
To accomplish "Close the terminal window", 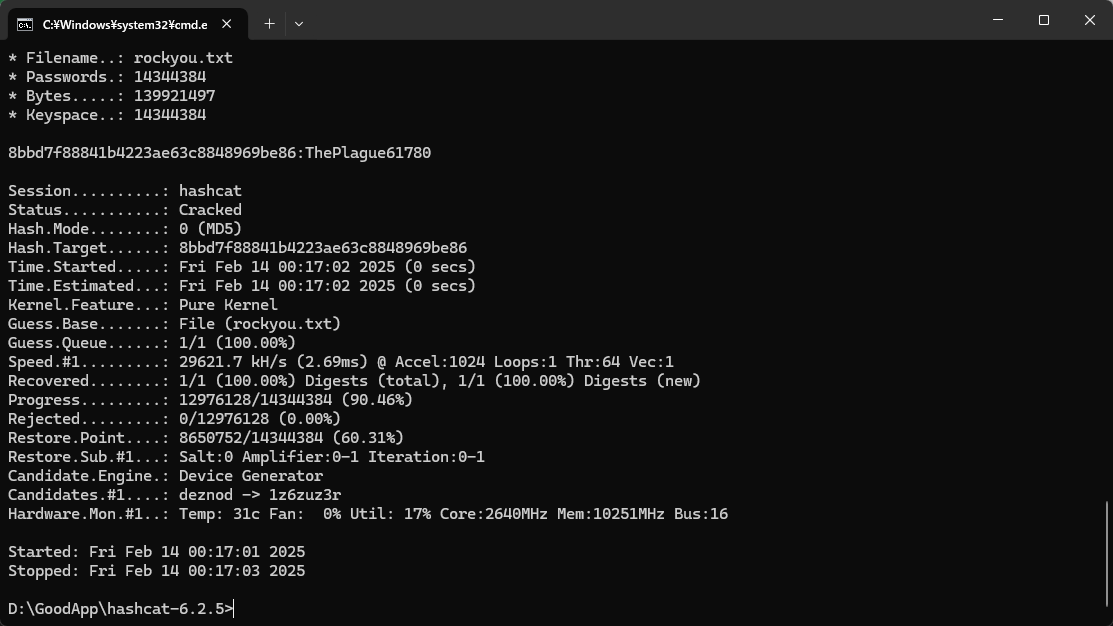I will pos(1090,20).
